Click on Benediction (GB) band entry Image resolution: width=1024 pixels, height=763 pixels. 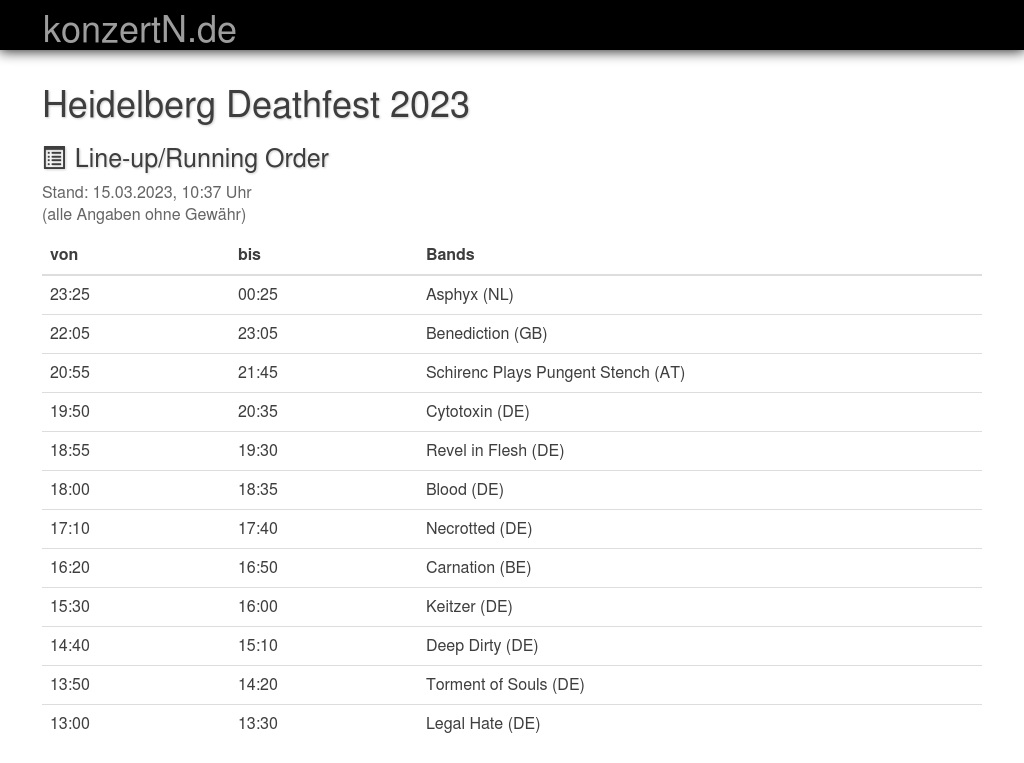click(x=486, y=333)
